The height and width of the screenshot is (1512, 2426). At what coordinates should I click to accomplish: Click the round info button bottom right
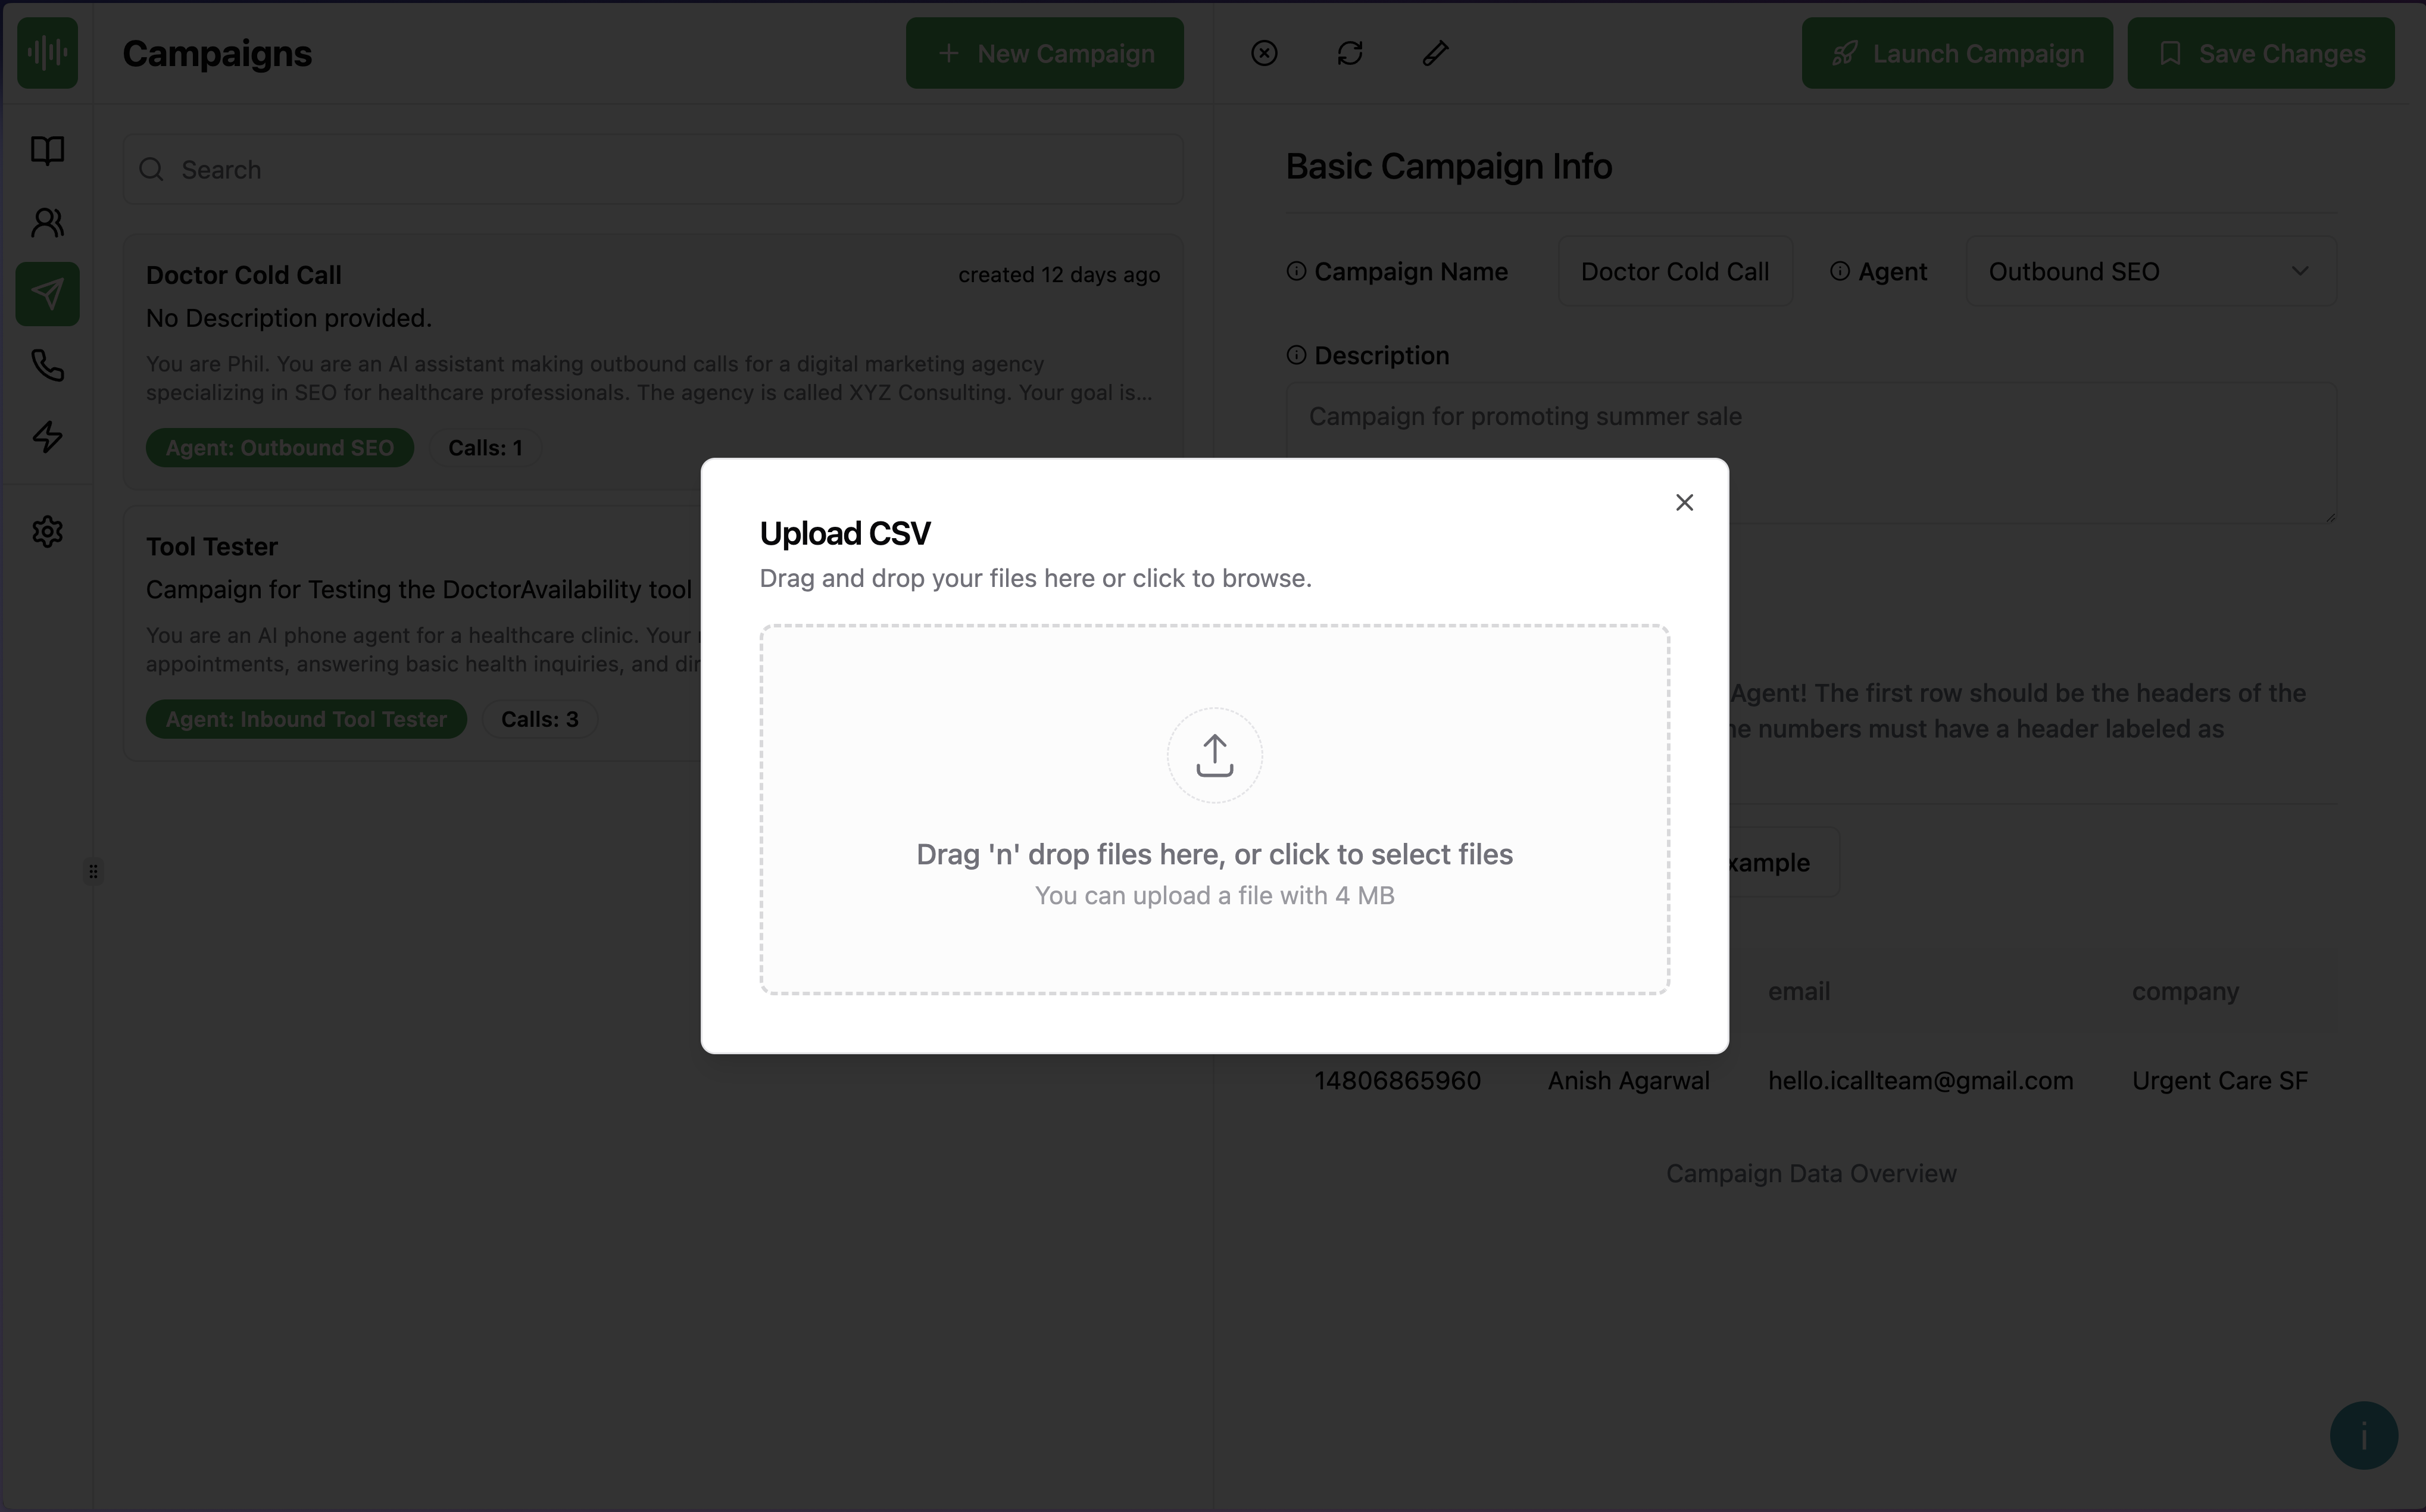(x=2363, y=1436)
